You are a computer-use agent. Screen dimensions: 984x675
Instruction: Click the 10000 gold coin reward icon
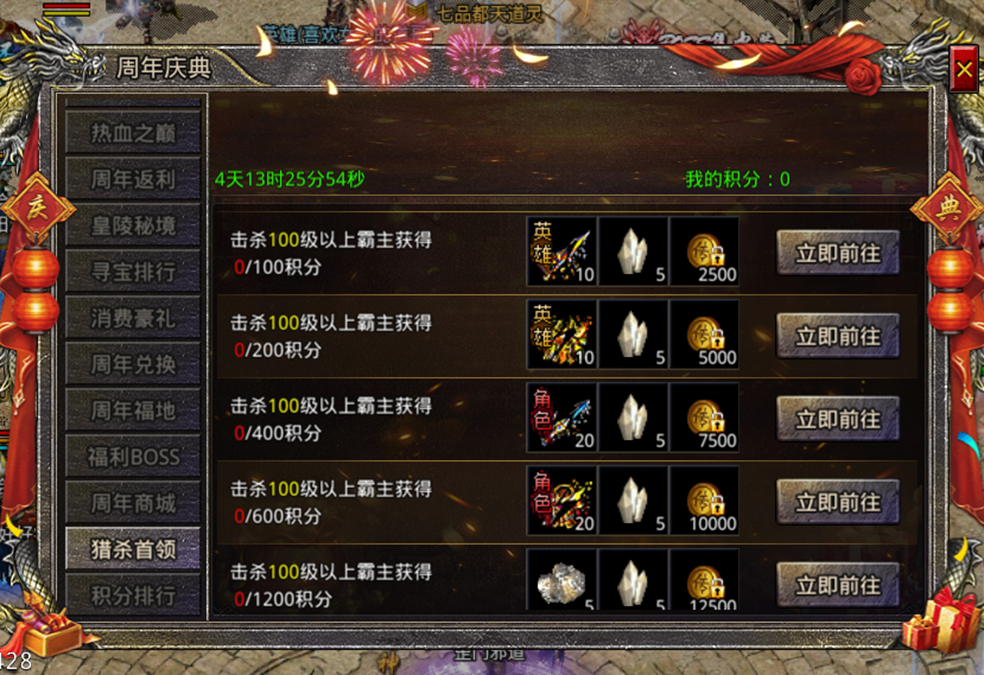coord(704,501)
